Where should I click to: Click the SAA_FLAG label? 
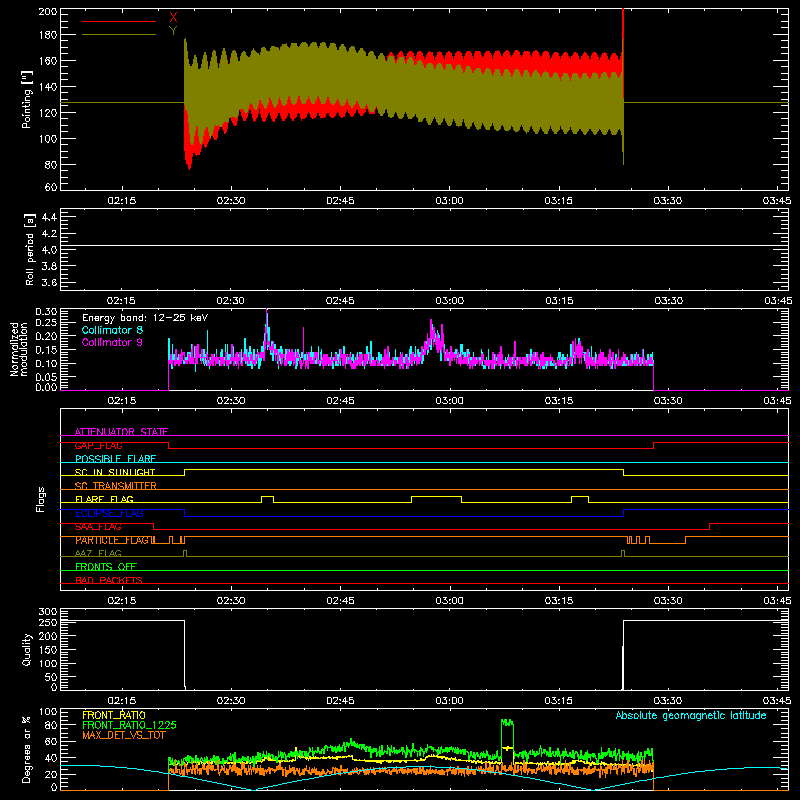tap(98, 527)
